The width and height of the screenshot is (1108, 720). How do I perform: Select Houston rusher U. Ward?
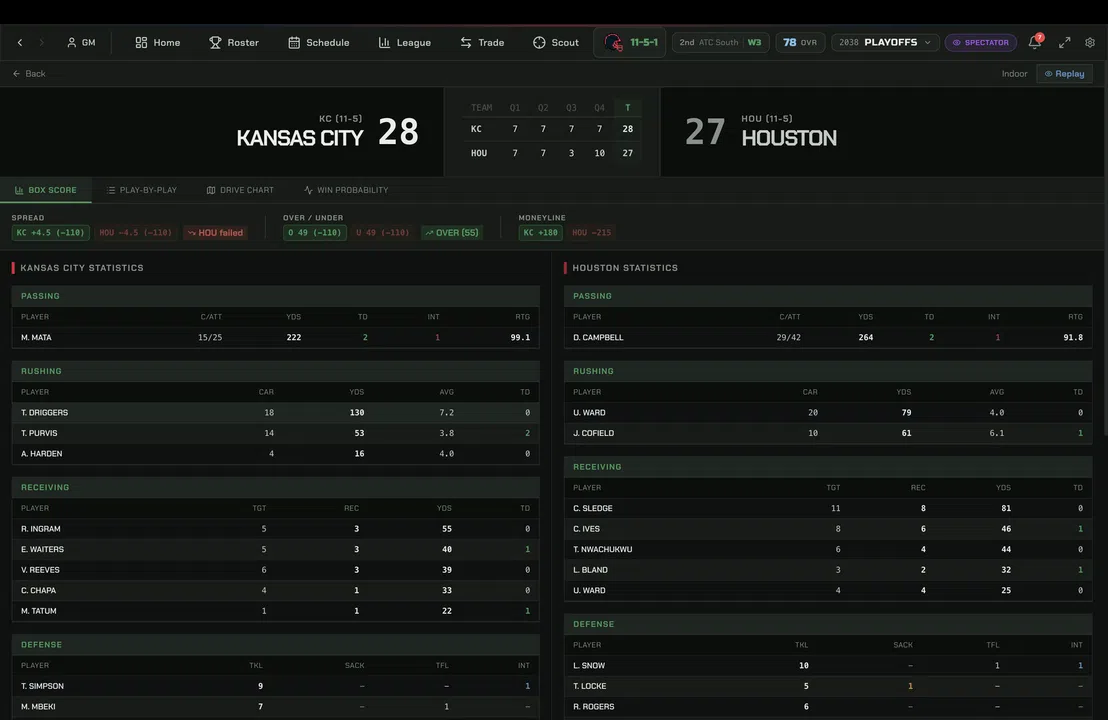tap(828, 412)
